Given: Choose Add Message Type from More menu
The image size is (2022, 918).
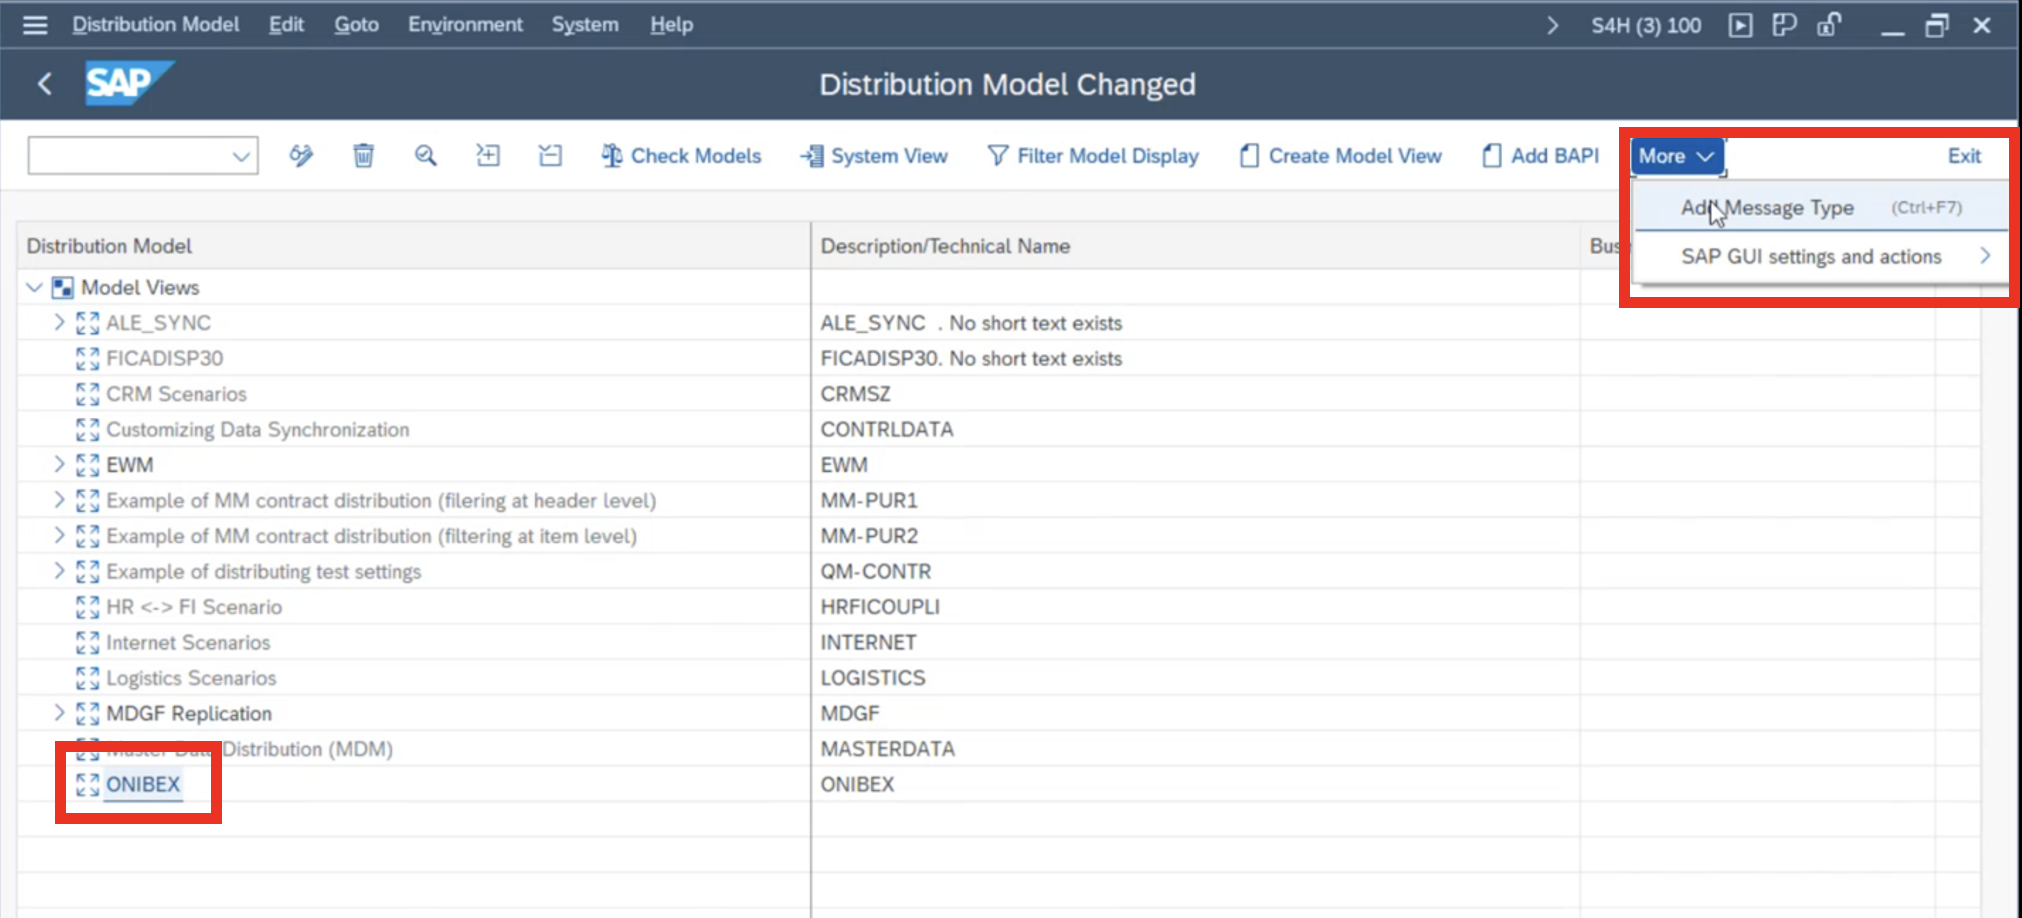Looking at the screenshot, I should coord(1821,208).
